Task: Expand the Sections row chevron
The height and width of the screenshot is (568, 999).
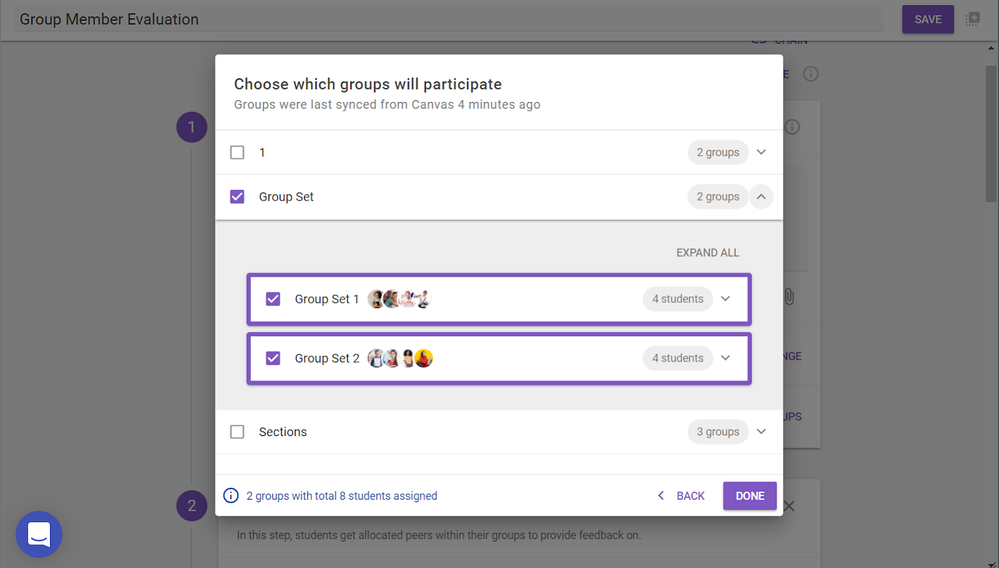Action: coord(761,432)
